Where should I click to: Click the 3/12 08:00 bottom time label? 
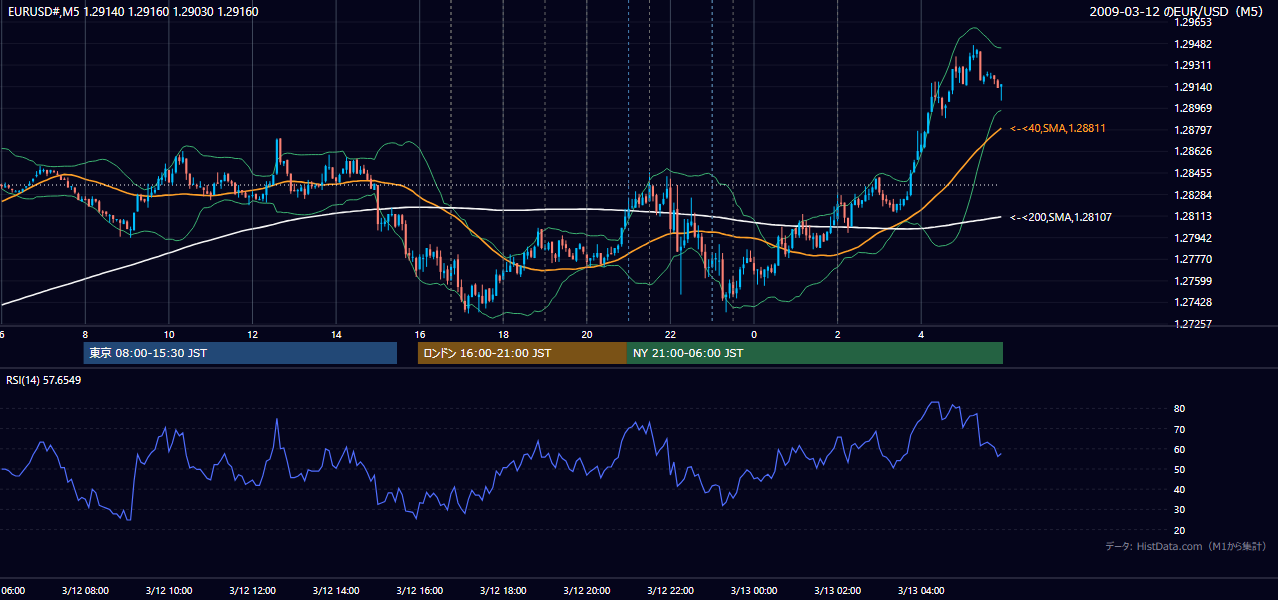click(x=85, y=590)
